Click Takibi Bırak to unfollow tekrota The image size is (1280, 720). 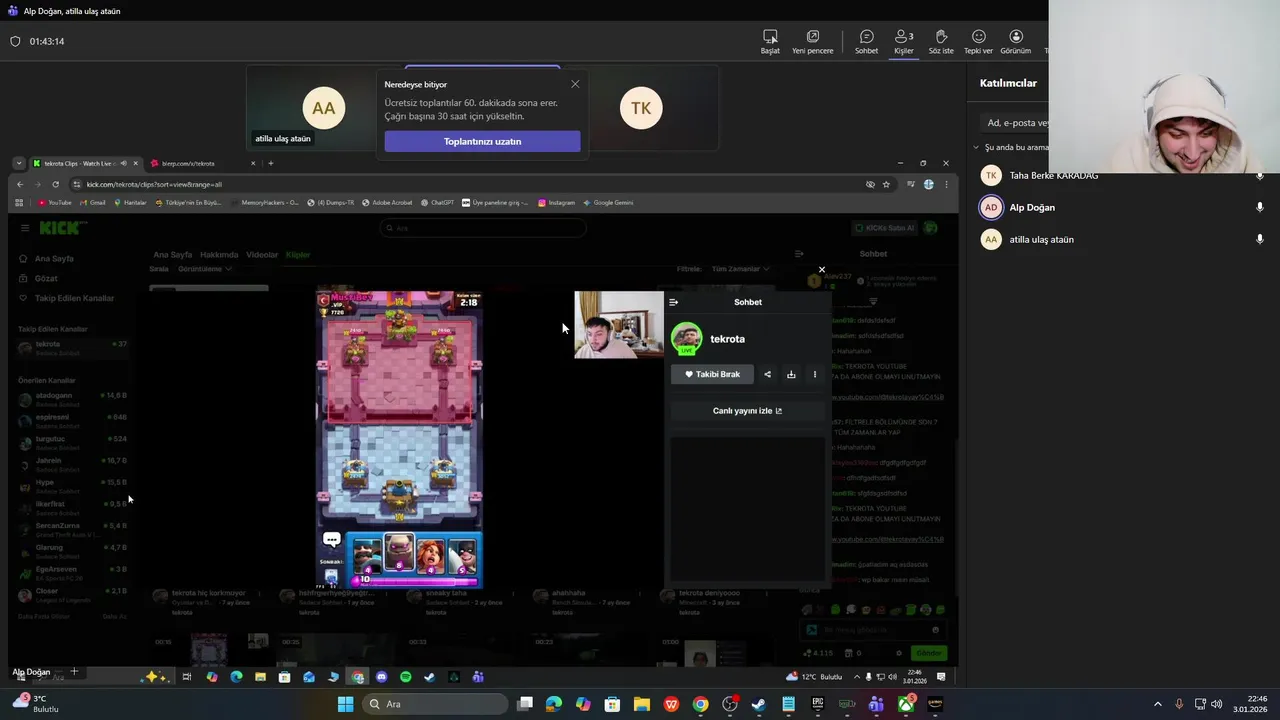point(712,374)
